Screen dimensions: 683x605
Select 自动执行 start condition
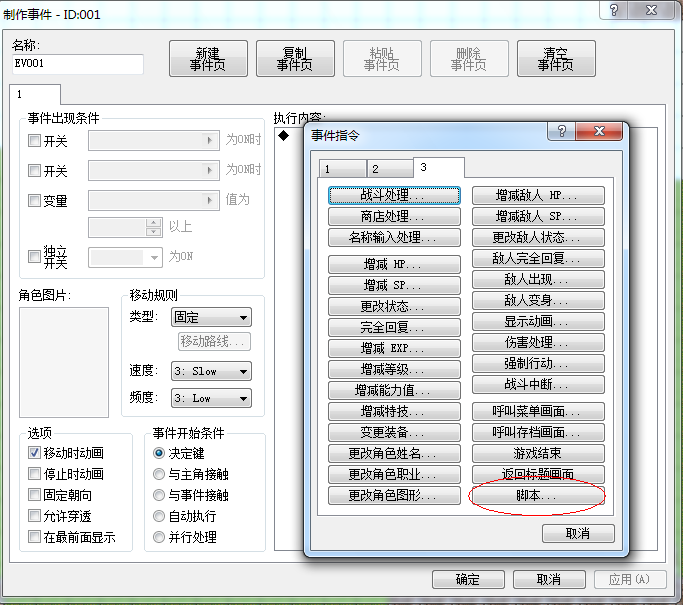[x=159, y=516]
